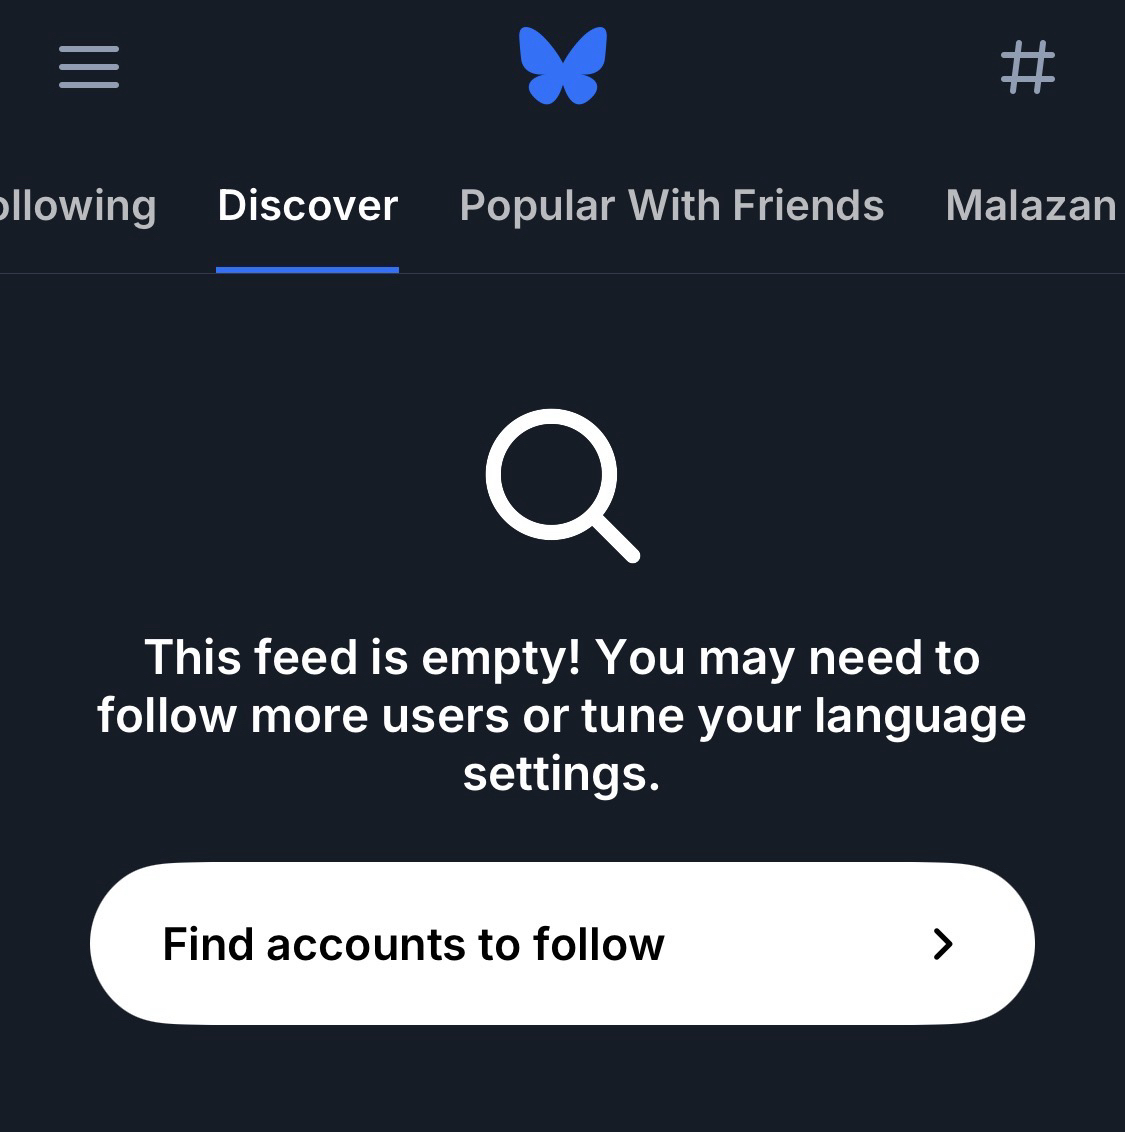Click Find accounts to follow button
Image resolution: width=1125 pixels, height=1132 pixels.
[562, 944]
